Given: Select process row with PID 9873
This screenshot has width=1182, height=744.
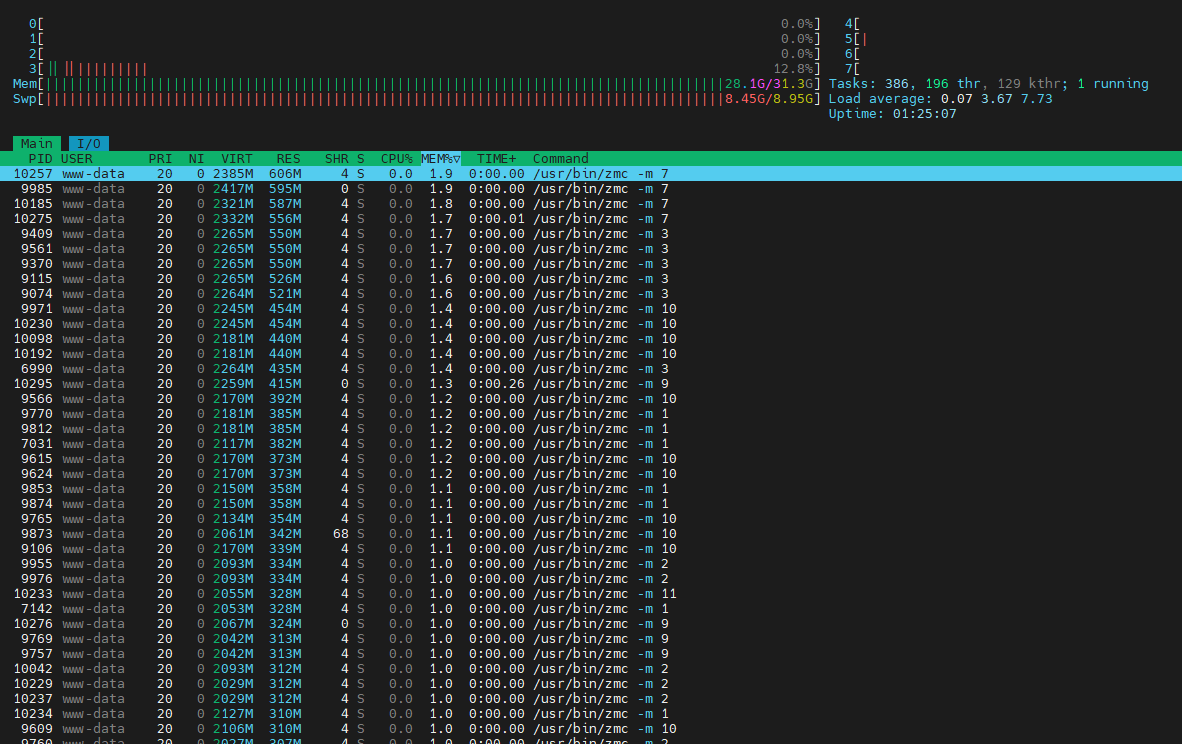Looking at the screenshot, I should coord(591,534).
